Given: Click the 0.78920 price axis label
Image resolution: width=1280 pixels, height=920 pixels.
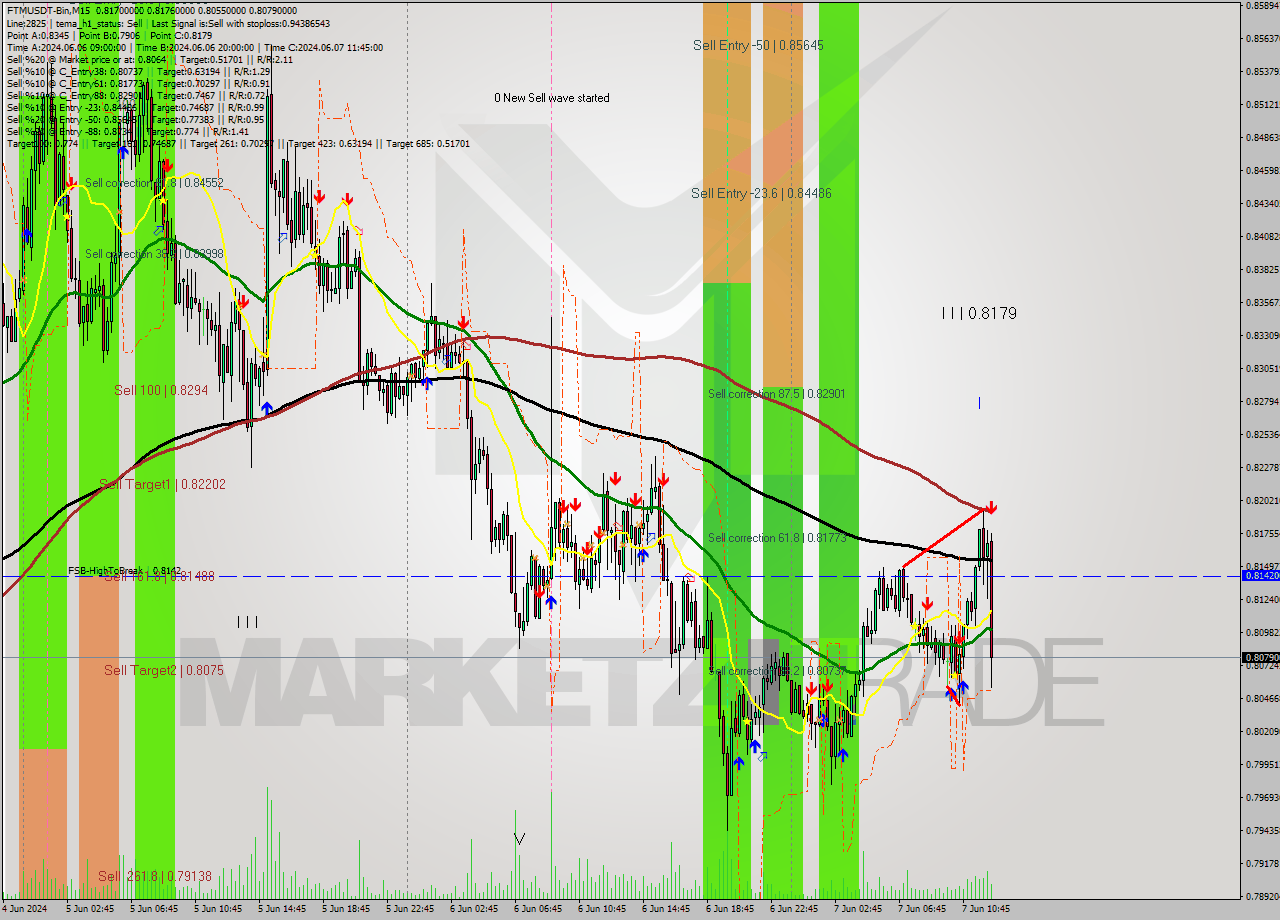Looking at the screenshot, I should point(1262,896).
